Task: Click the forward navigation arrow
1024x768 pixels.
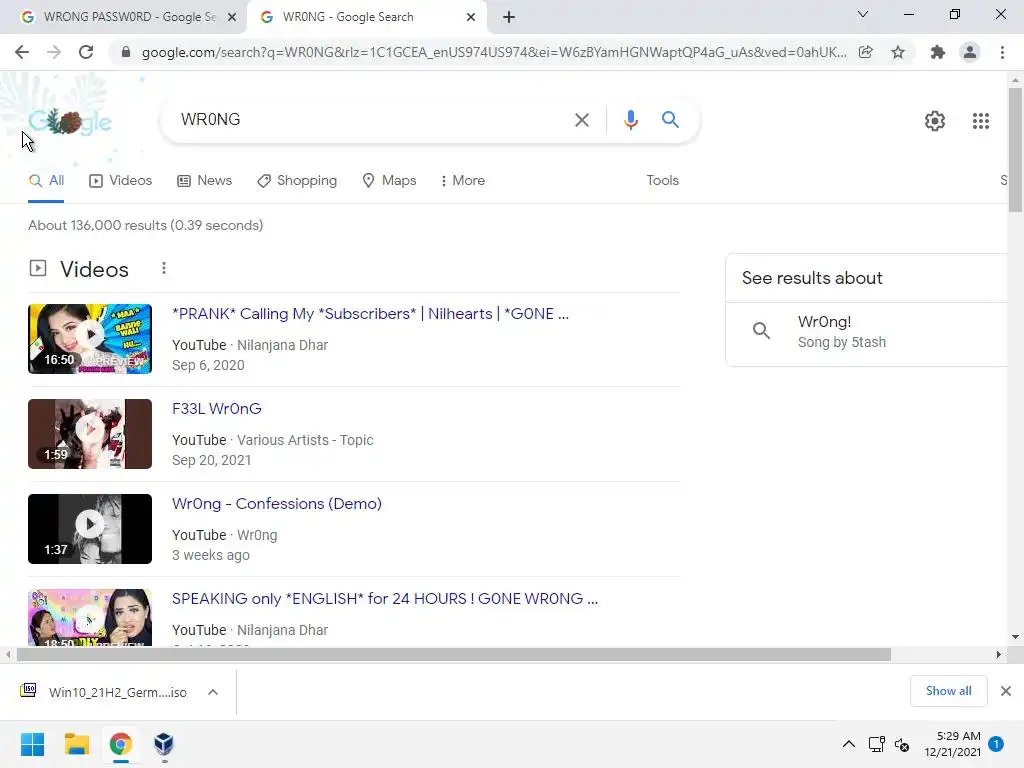Action: coord(54,52)
